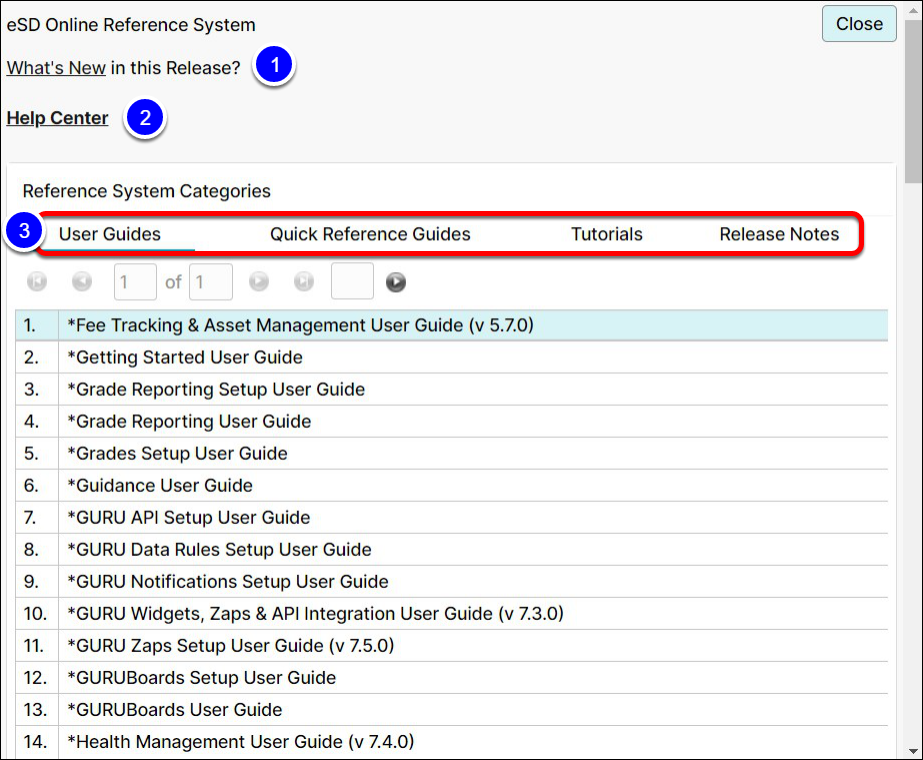Close the eSD Online Reference System
The width and height of the screenshot is (923, 760).
(x=859, y=24)
